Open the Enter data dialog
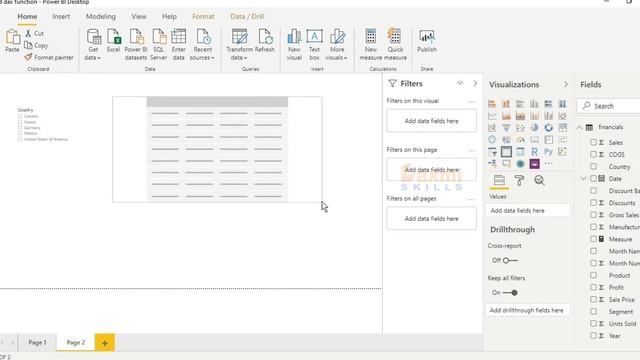This screenshot has height=360, width=640. (x=178, y=45)
